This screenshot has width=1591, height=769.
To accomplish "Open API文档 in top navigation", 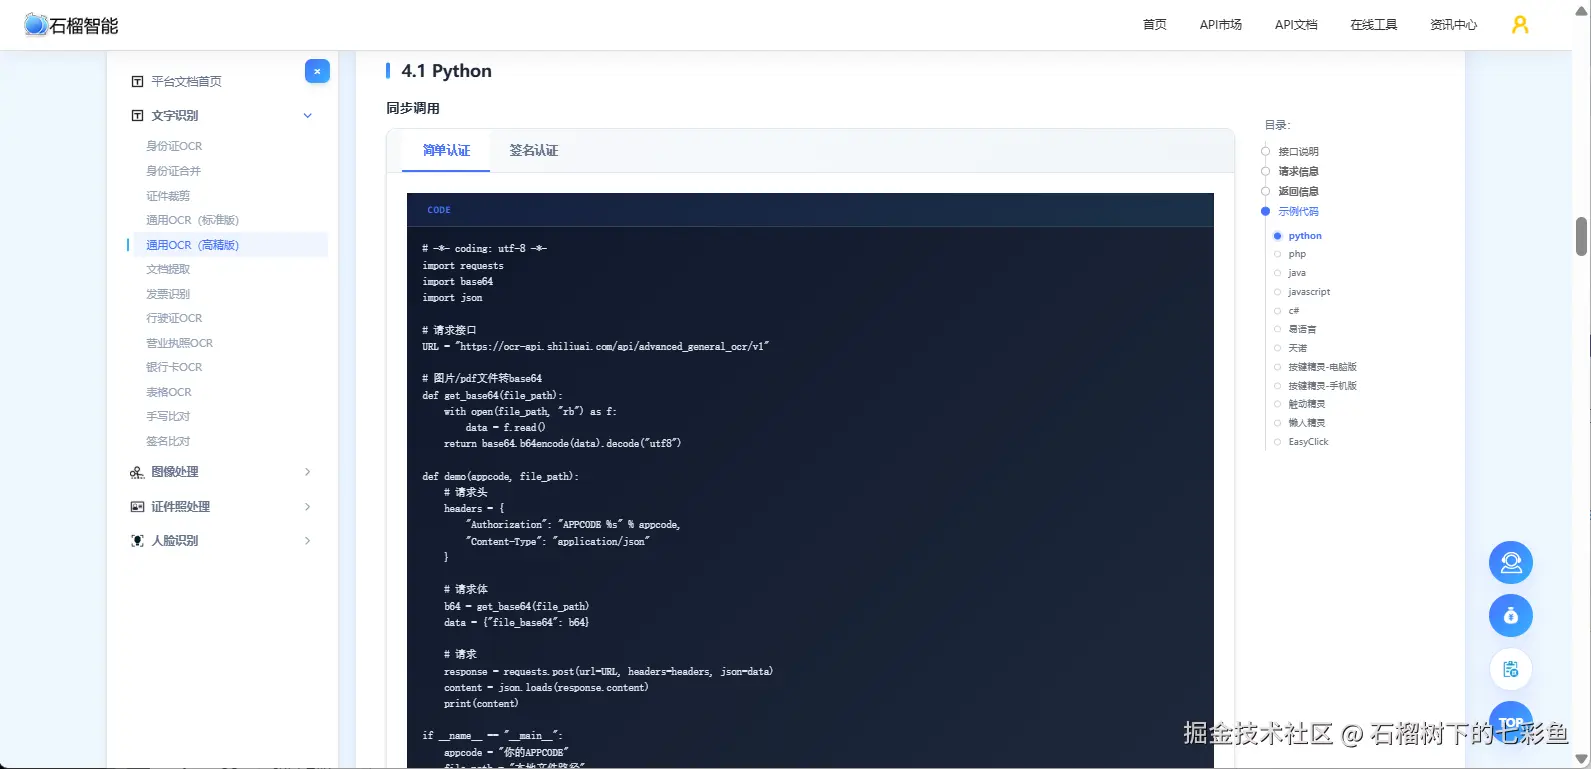I will [1296, 25].
